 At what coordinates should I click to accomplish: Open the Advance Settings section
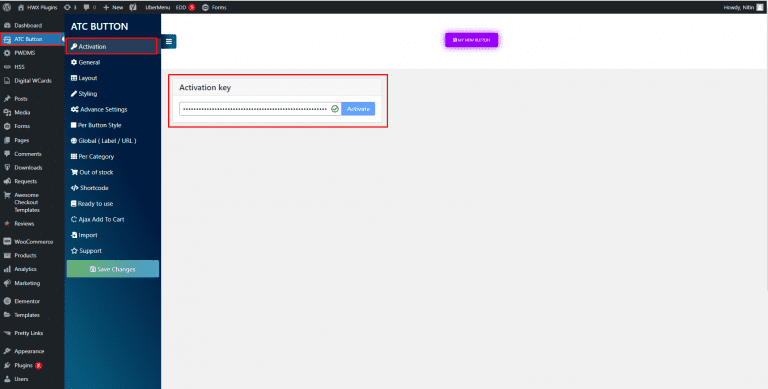point(99,109)
